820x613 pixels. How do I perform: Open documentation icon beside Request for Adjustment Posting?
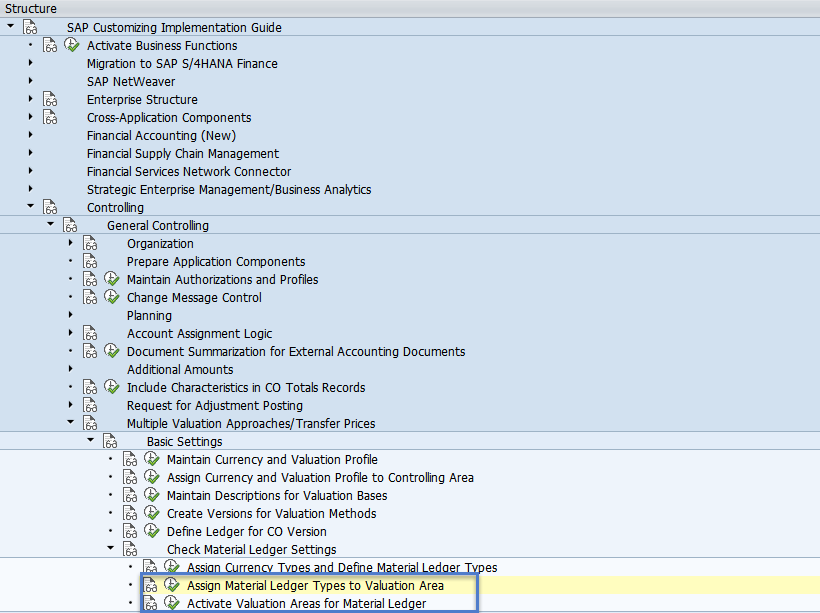pyautogui.click(x=90, y=405)
